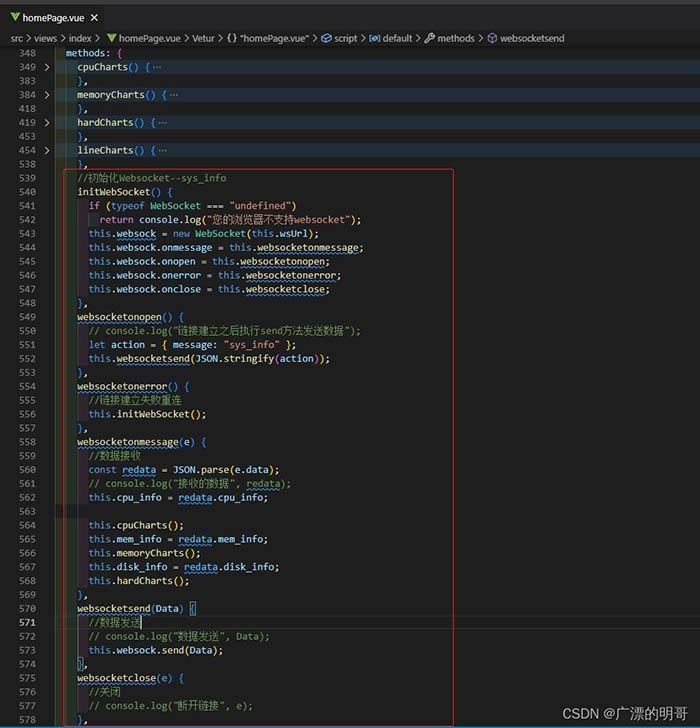Expand the folded memoryCharts method at line 384
700x728 pixels.
47,95
